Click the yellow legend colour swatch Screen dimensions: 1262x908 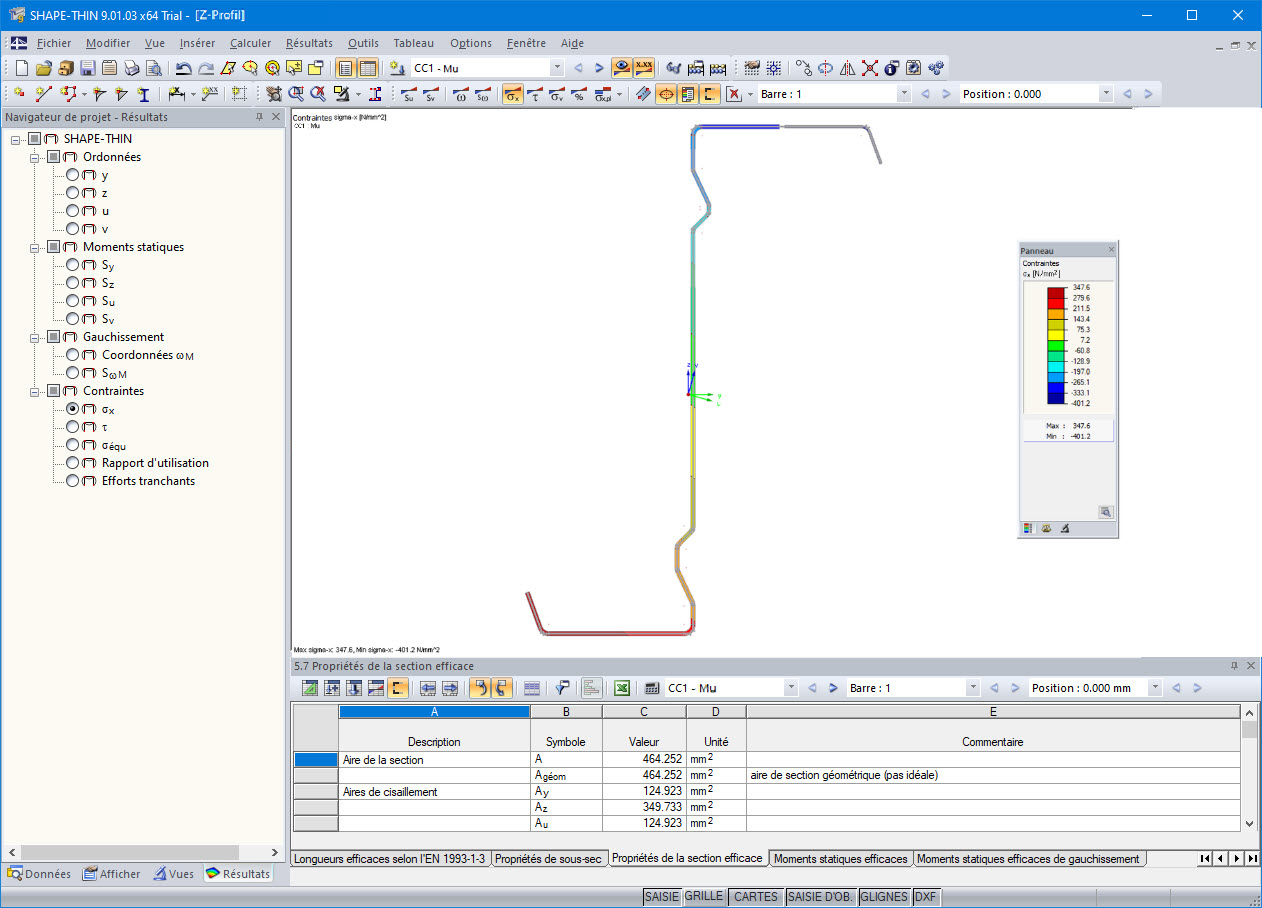(x=1055, y=334)
